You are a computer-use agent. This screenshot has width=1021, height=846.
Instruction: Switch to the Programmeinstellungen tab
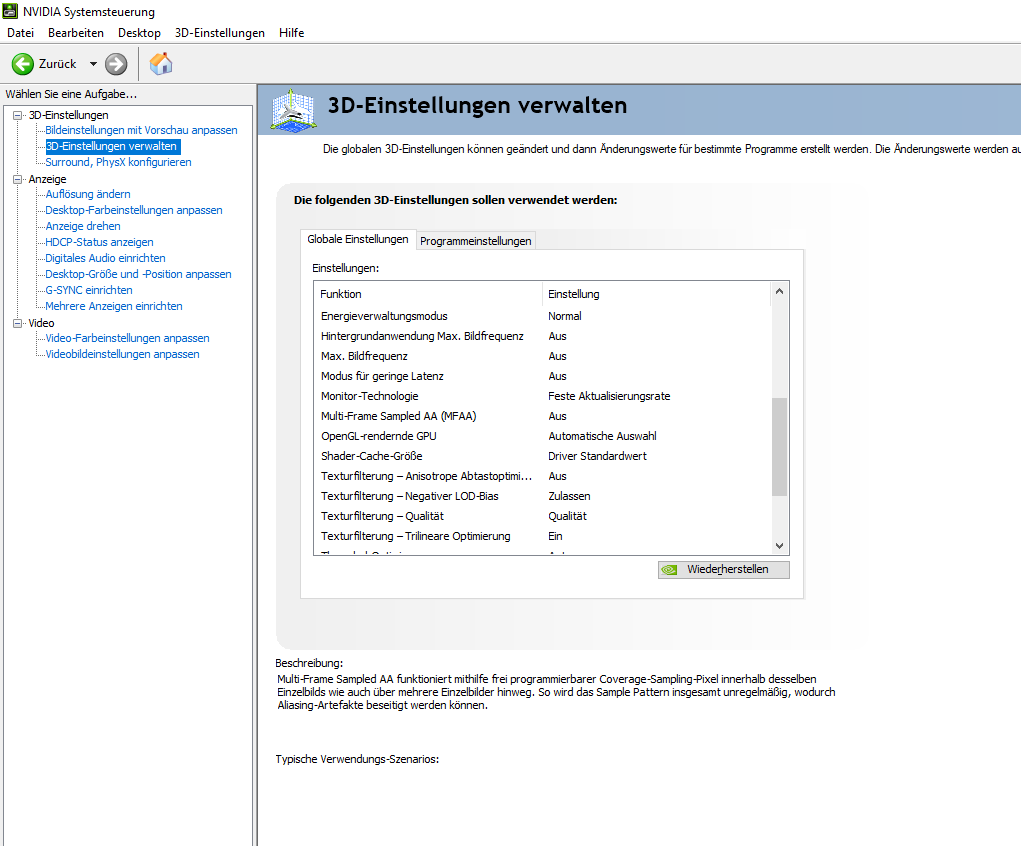tap(475, 241)
